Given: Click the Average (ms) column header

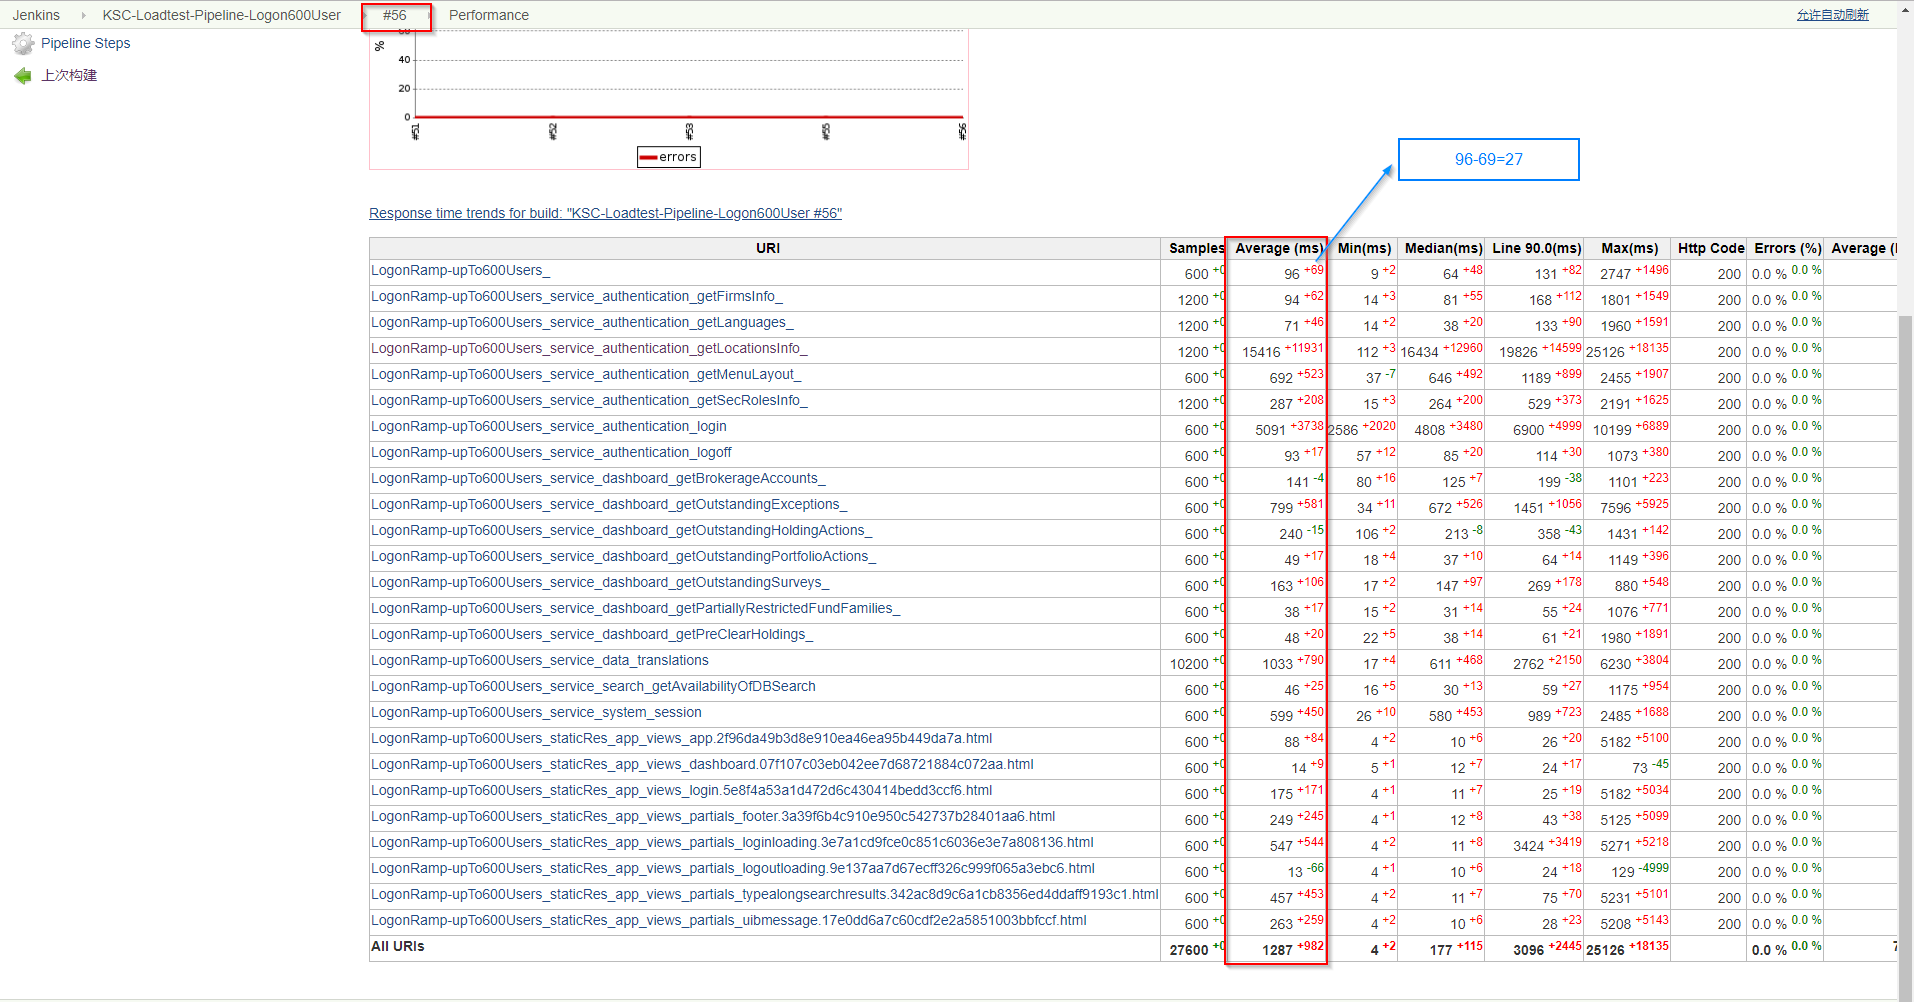Looking at the screenshot, I should pyautogui.click(x=1278, y=249).
